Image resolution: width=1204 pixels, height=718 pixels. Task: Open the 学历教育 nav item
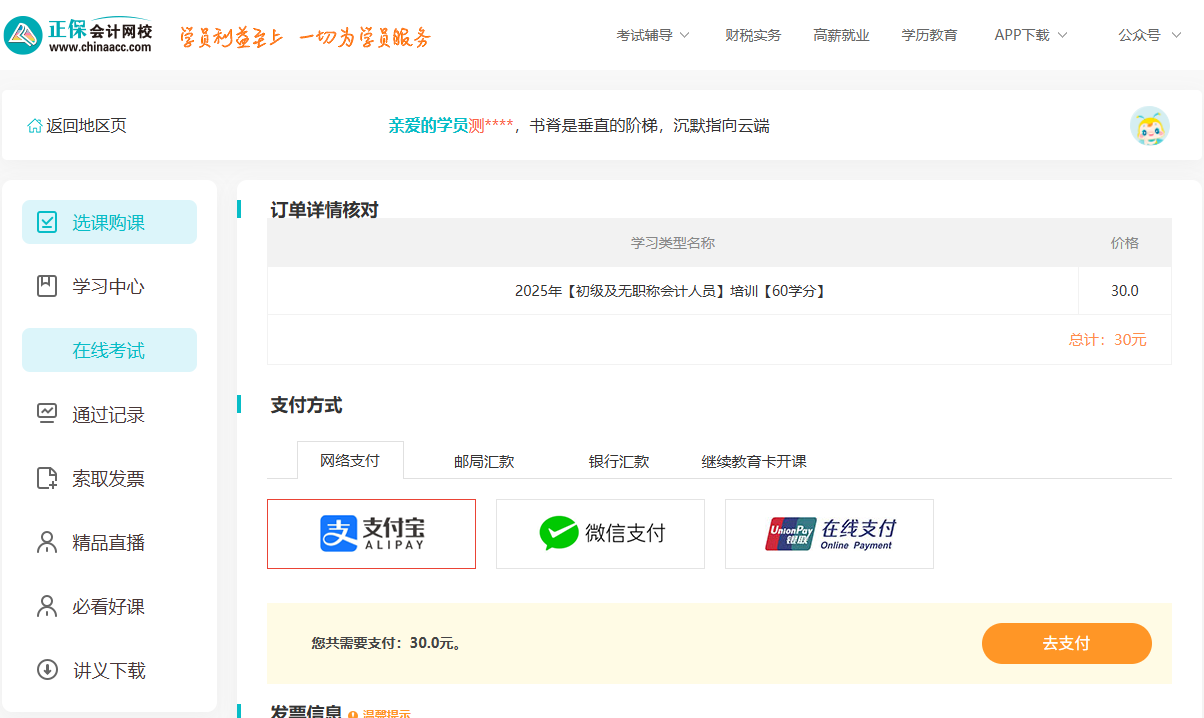[x=929, y=35]
